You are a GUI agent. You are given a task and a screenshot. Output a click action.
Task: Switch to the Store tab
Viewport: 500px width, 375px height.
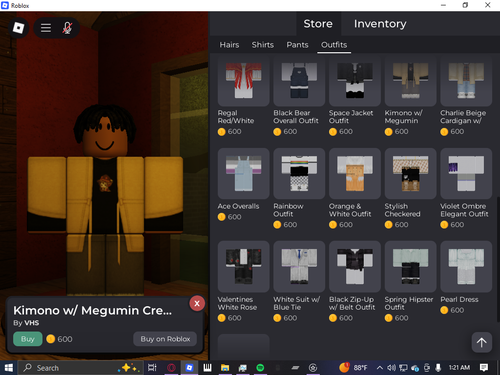(x=318, y=24)
